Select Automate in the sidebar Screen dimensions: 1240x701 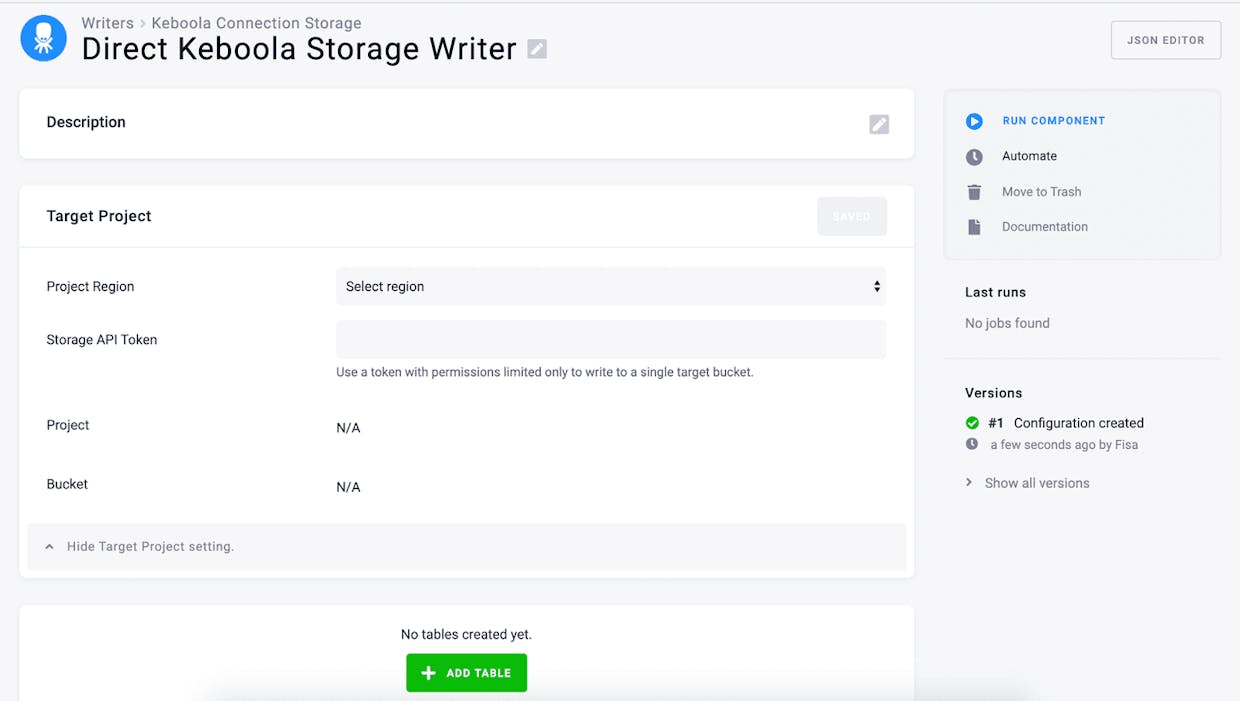coord(1029,156)
